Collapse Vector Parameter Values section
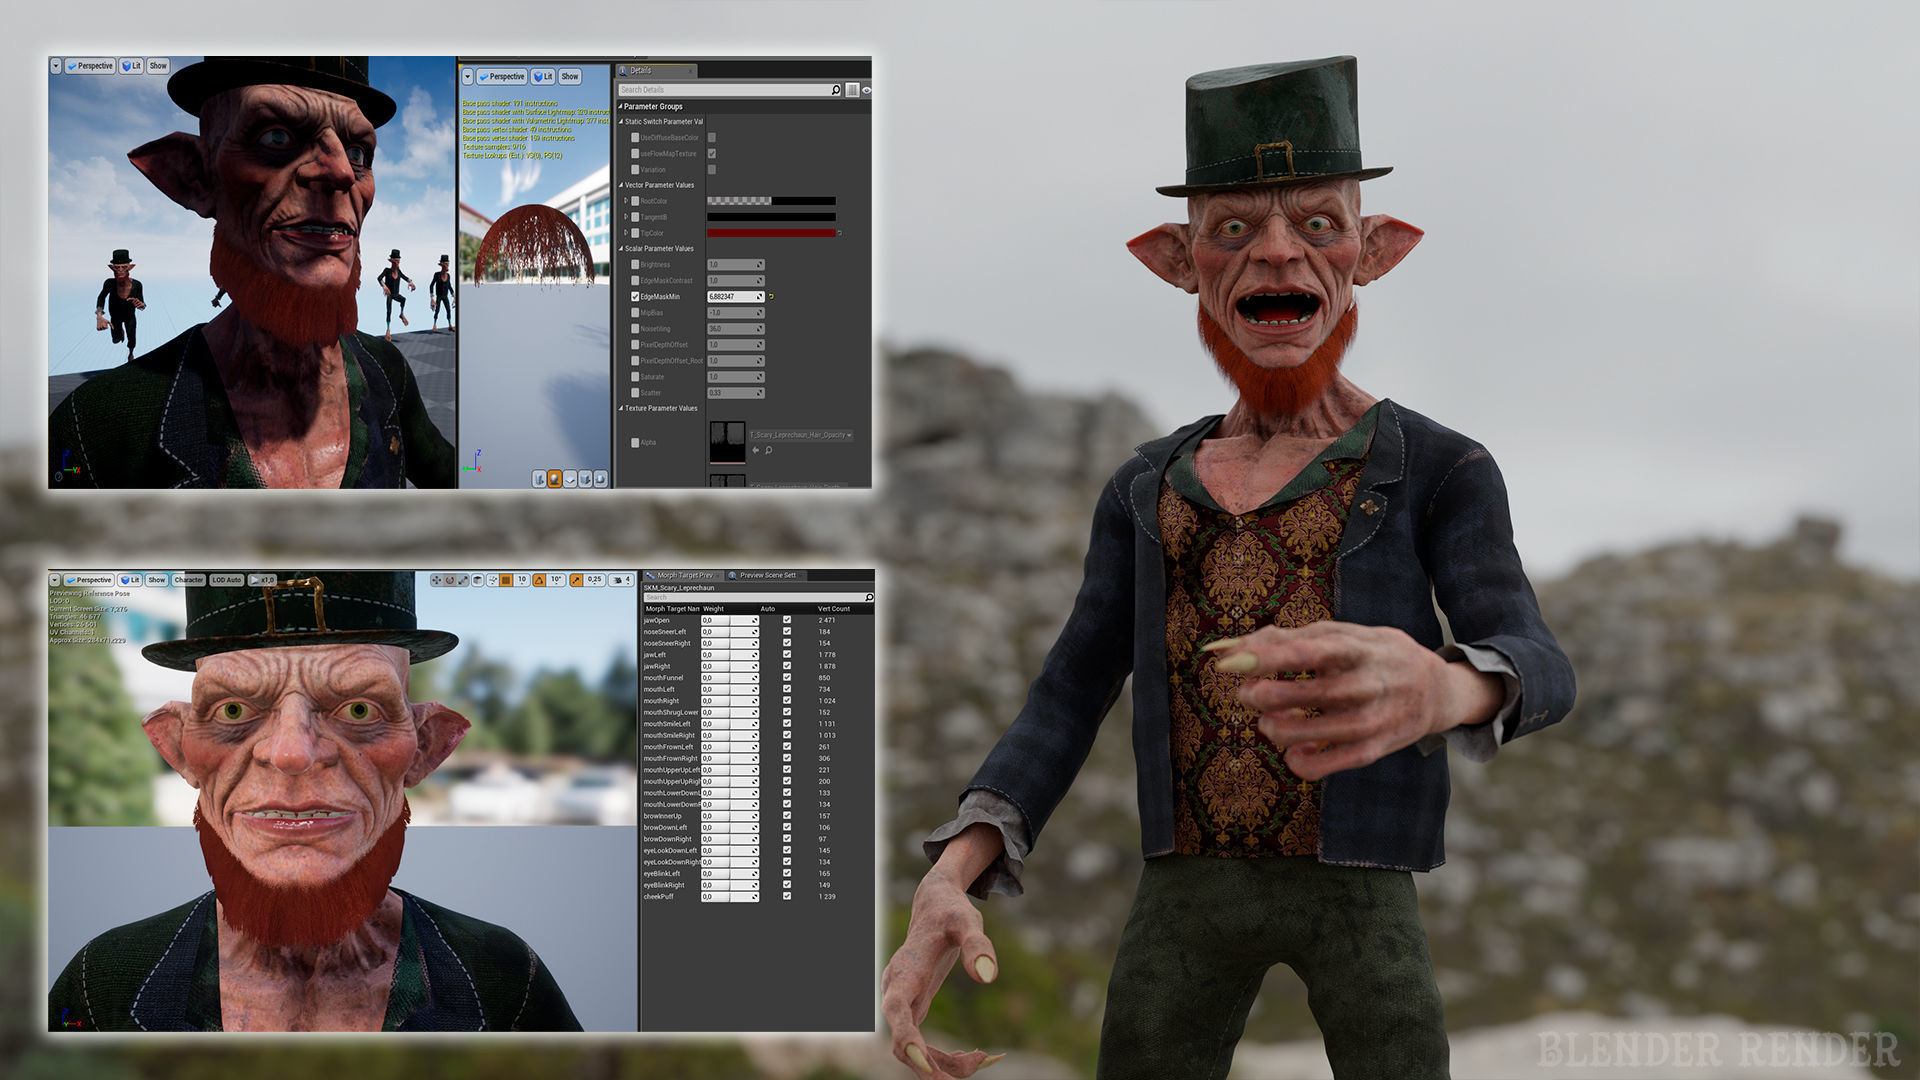1920x1080 pixels. 621,185
